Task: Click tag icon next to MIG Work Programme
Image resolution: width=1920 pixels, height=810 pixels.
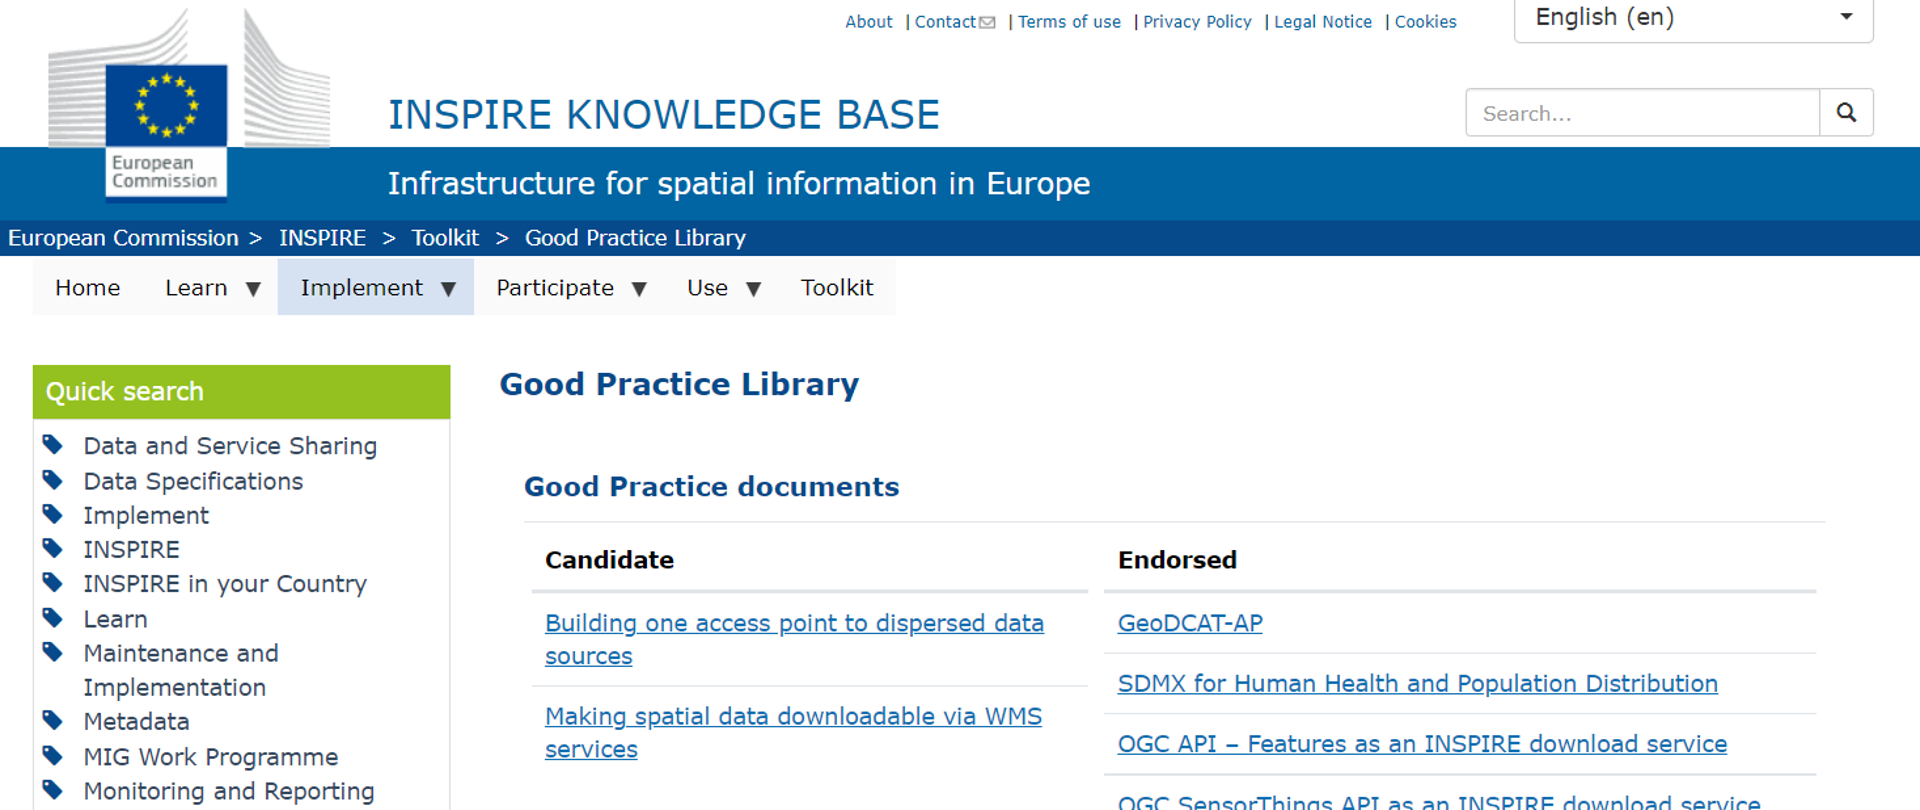Action: (53, 755)
